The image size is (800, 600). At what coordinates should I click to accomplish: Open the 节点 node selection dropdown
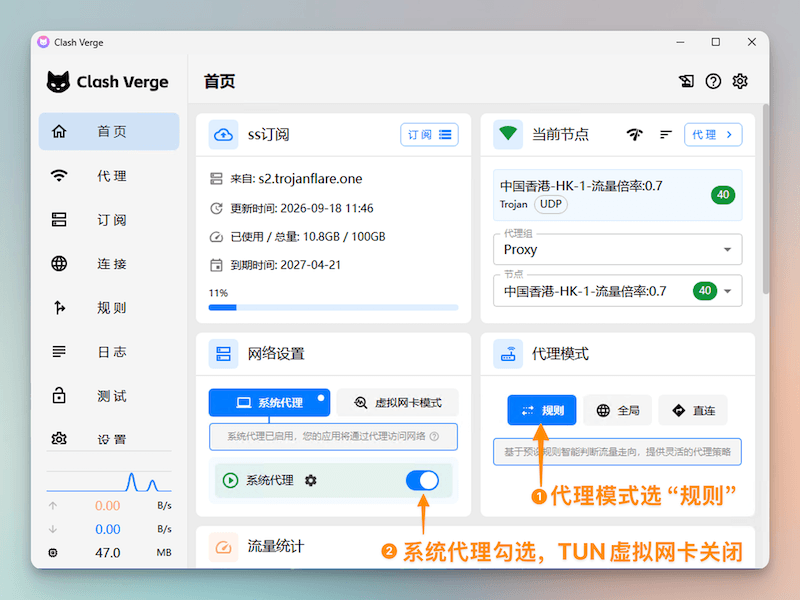617,291
